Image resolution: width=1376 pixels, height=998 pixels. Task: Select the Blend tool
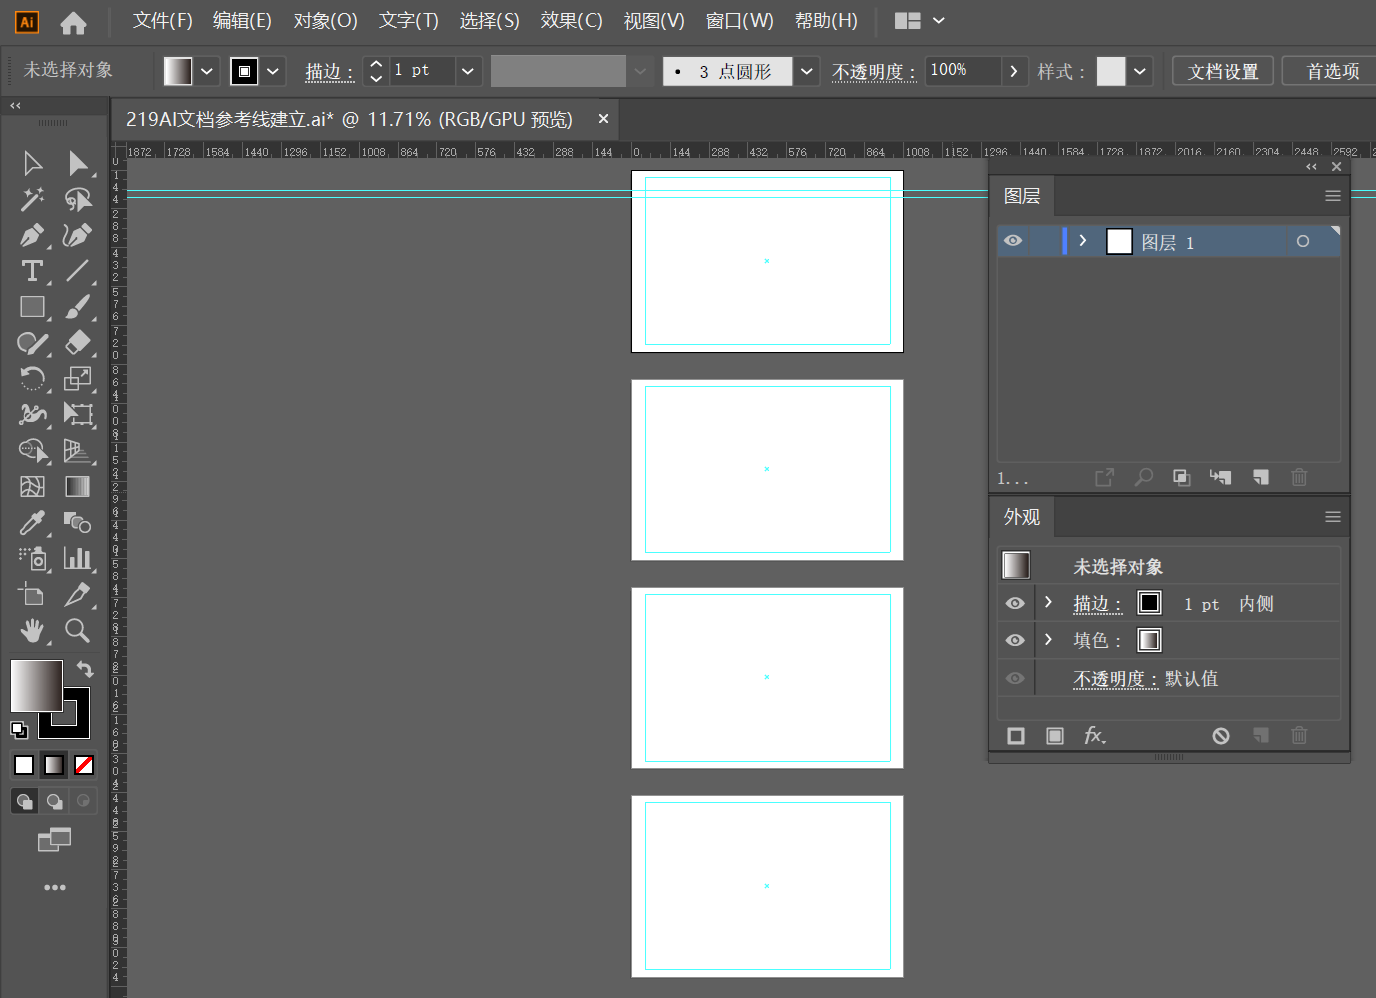pyautogui.click(x=77, y=522)
